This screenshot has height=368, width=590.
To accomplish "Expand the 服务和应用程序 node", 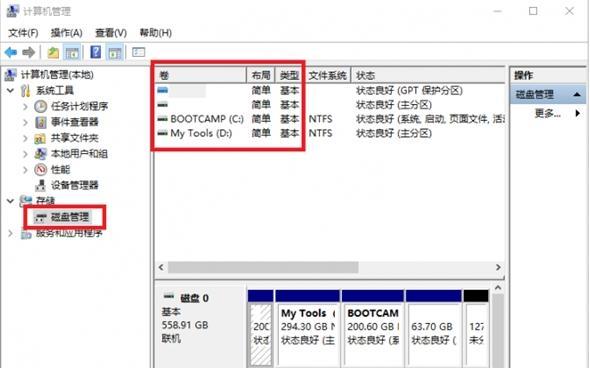I will pyautogui.click(x=11, y=234).
